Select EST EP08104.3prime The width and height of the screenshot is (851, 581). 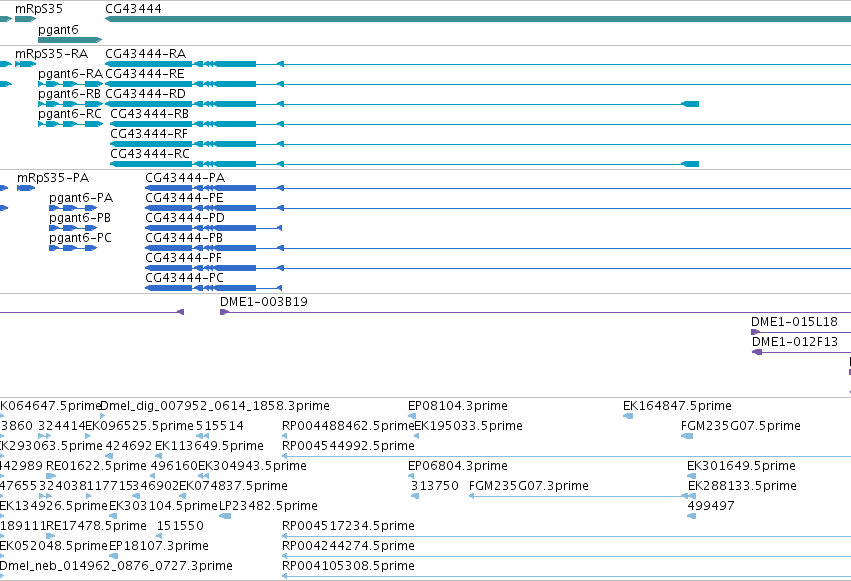[x=458, y=406]
